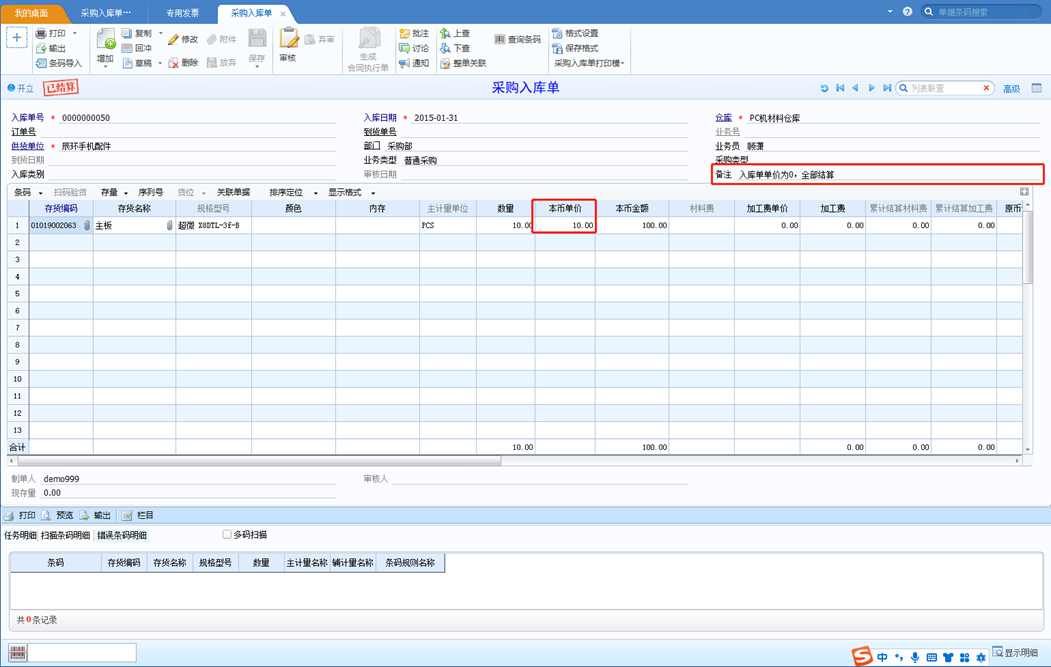Expand the 显示格式 dropdown

(373, 193)
